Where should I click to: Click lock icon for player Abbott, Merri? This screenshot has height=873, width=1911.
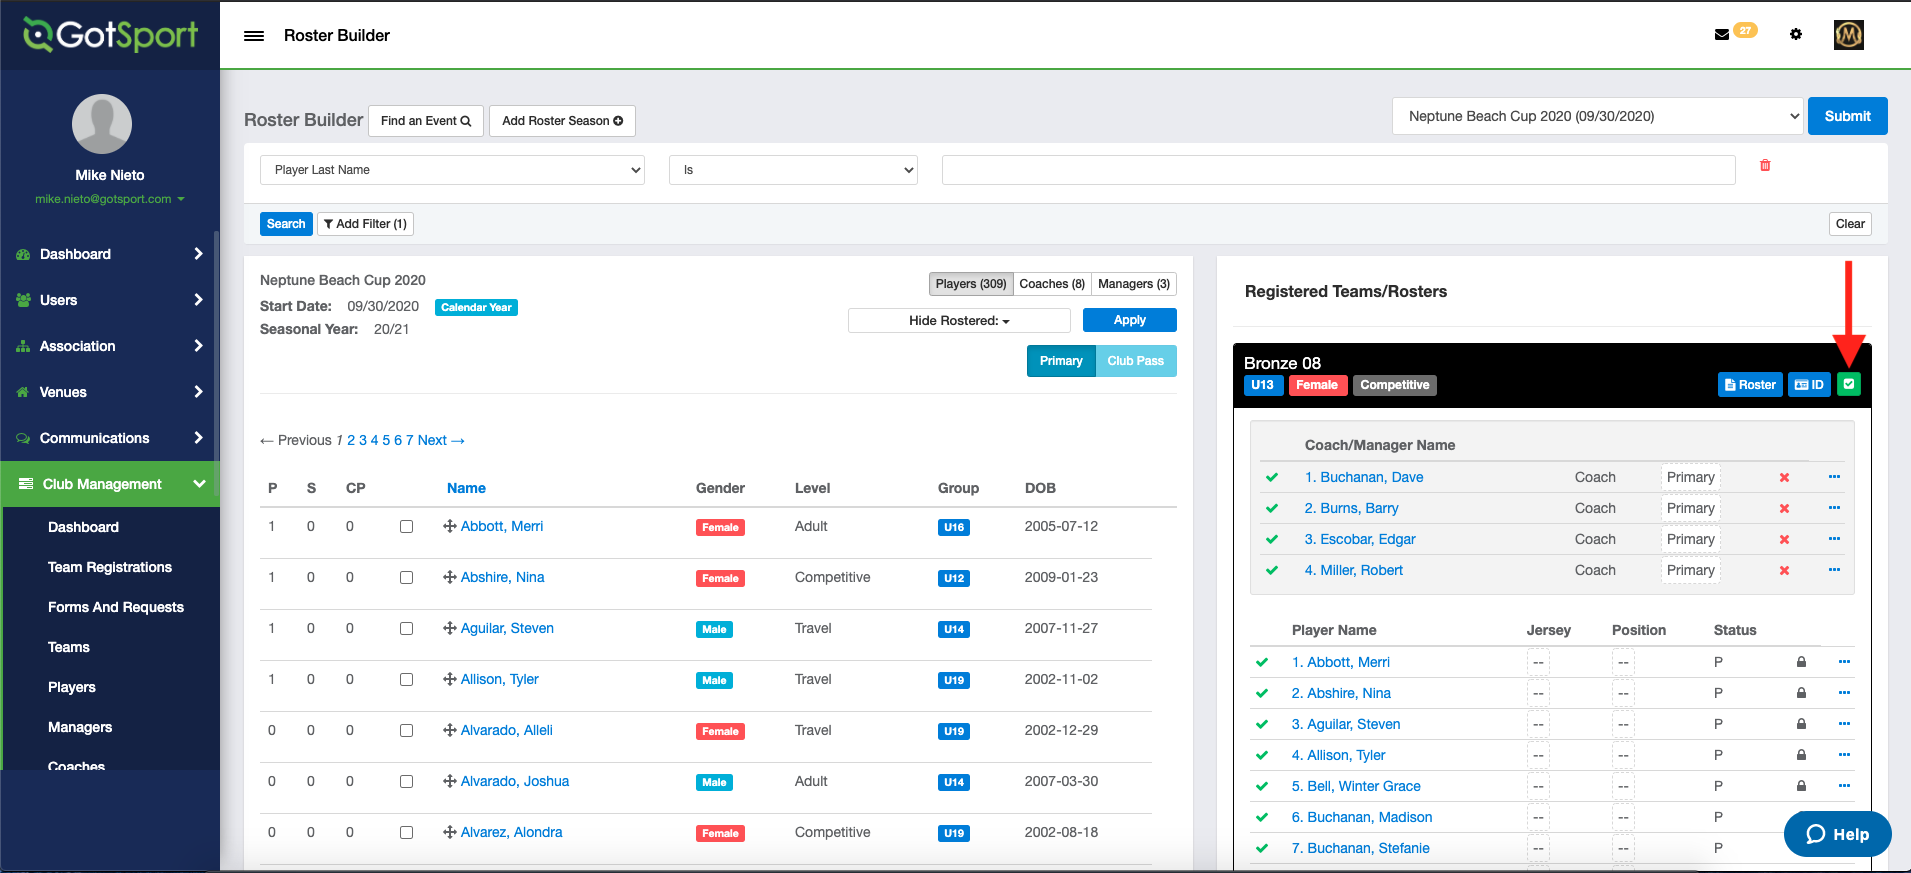[x=1801, y=662]
